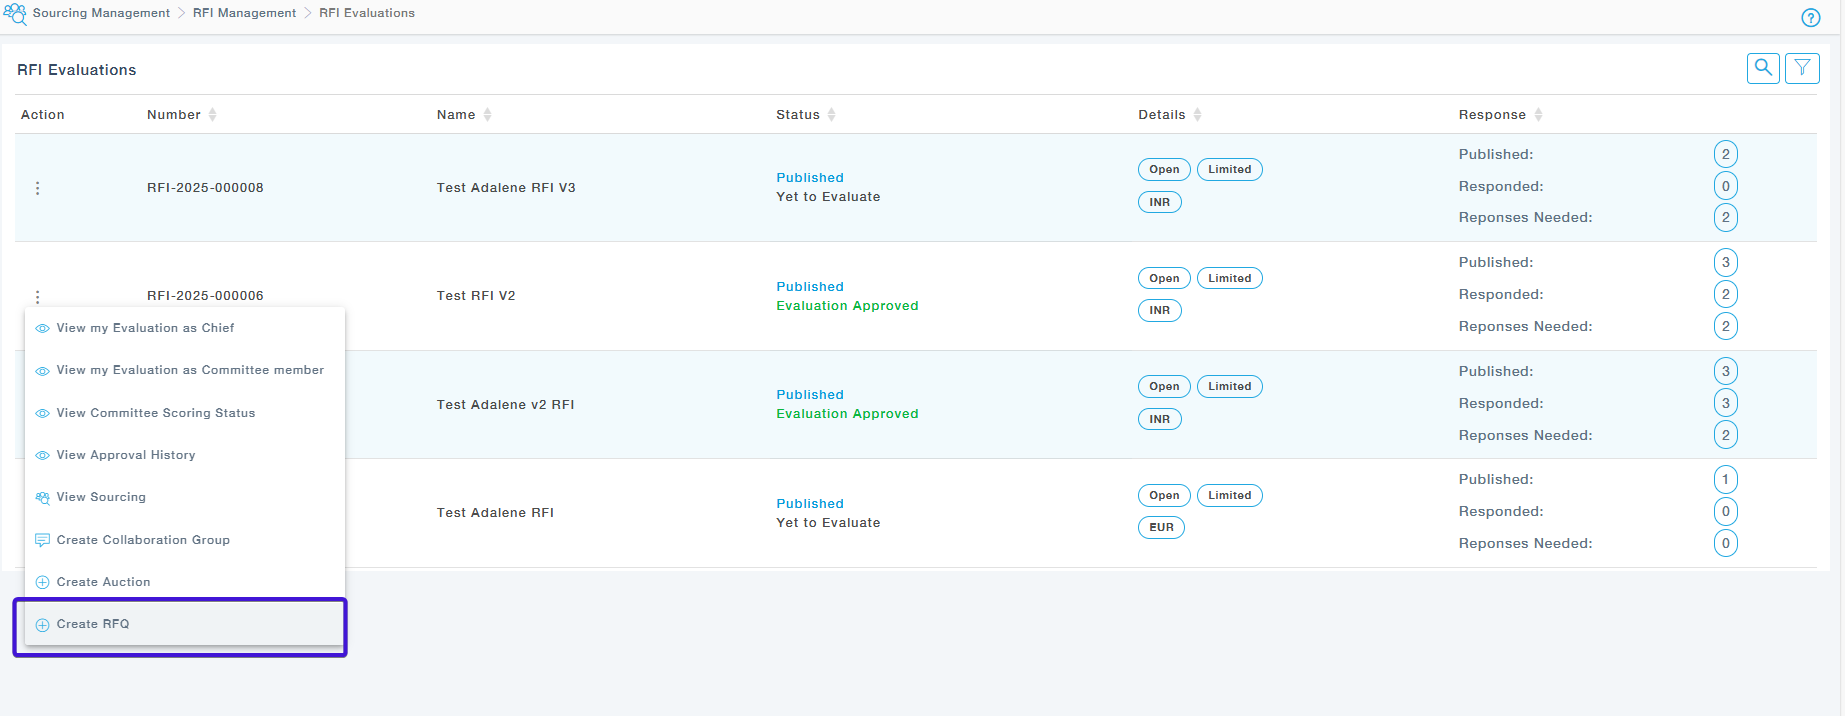Click the search magnifier icon
Screen dimensions: 1845x716
click(1763, 68)
